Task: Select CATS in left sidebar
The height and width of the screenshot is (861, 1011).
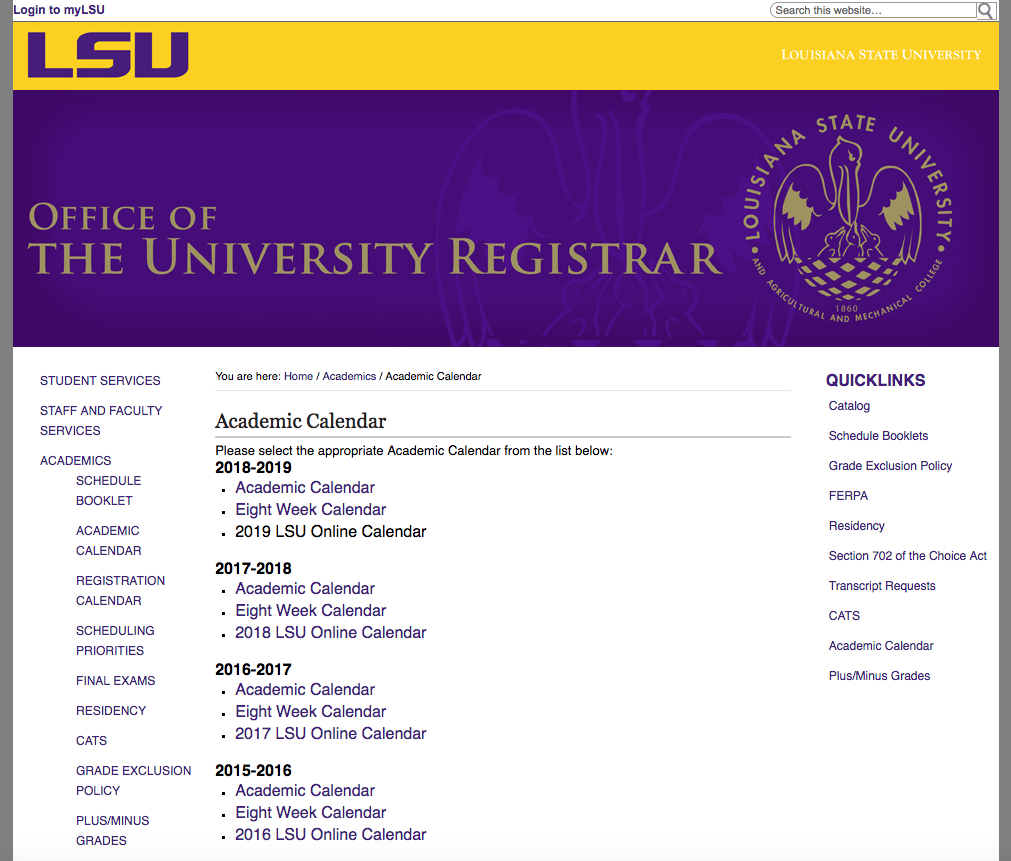Action: click(92, 740)
